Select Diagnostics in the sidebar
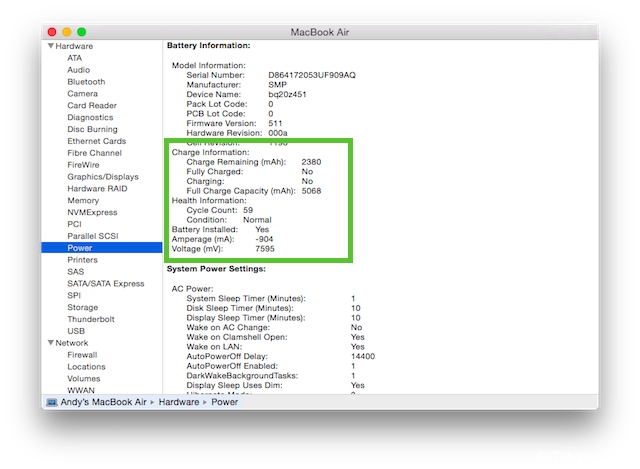 (90, 117)
